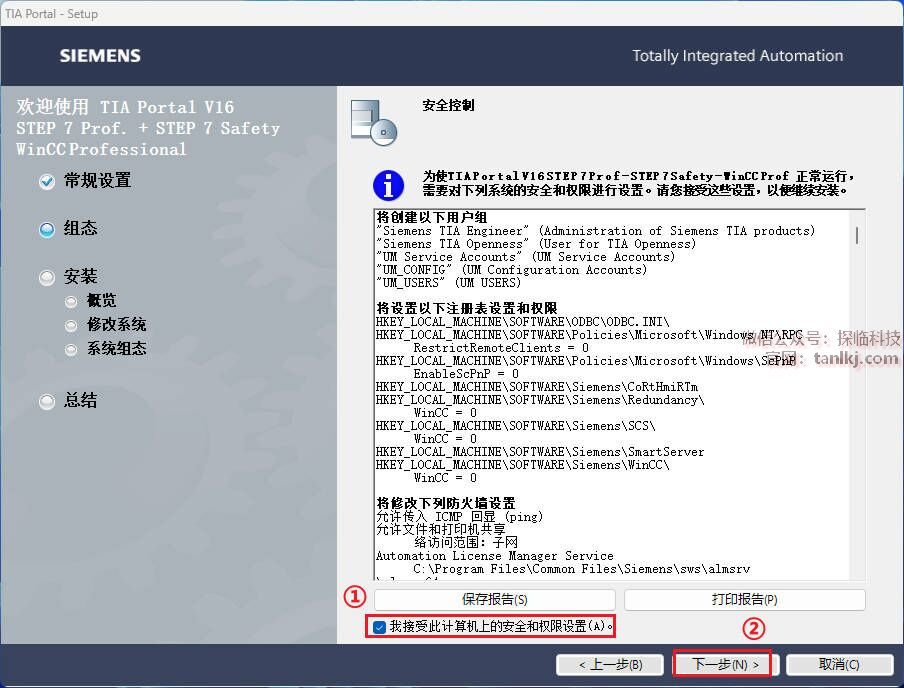Click the blue information icon

[x=389, y=185]
